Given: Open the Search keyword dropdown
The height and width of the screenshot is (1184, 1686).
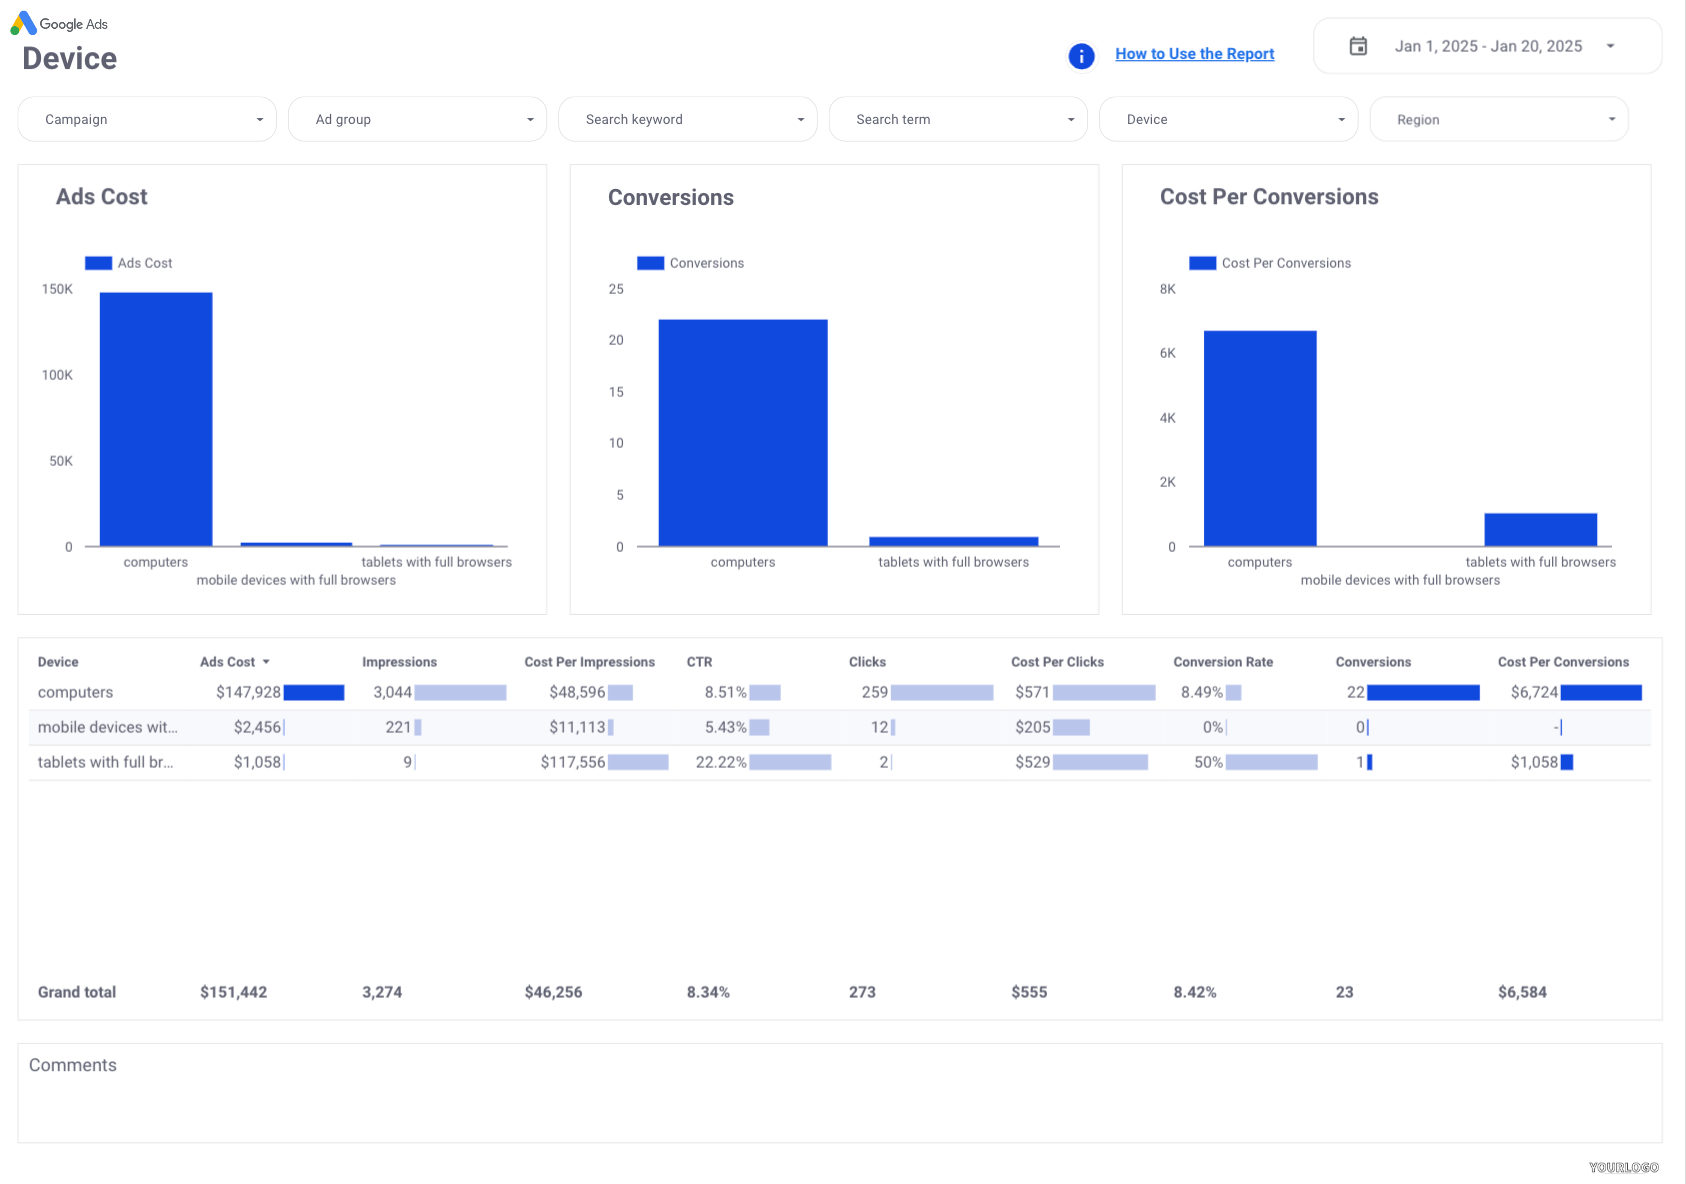Looking at the screenshot, I should coord(687,119).
